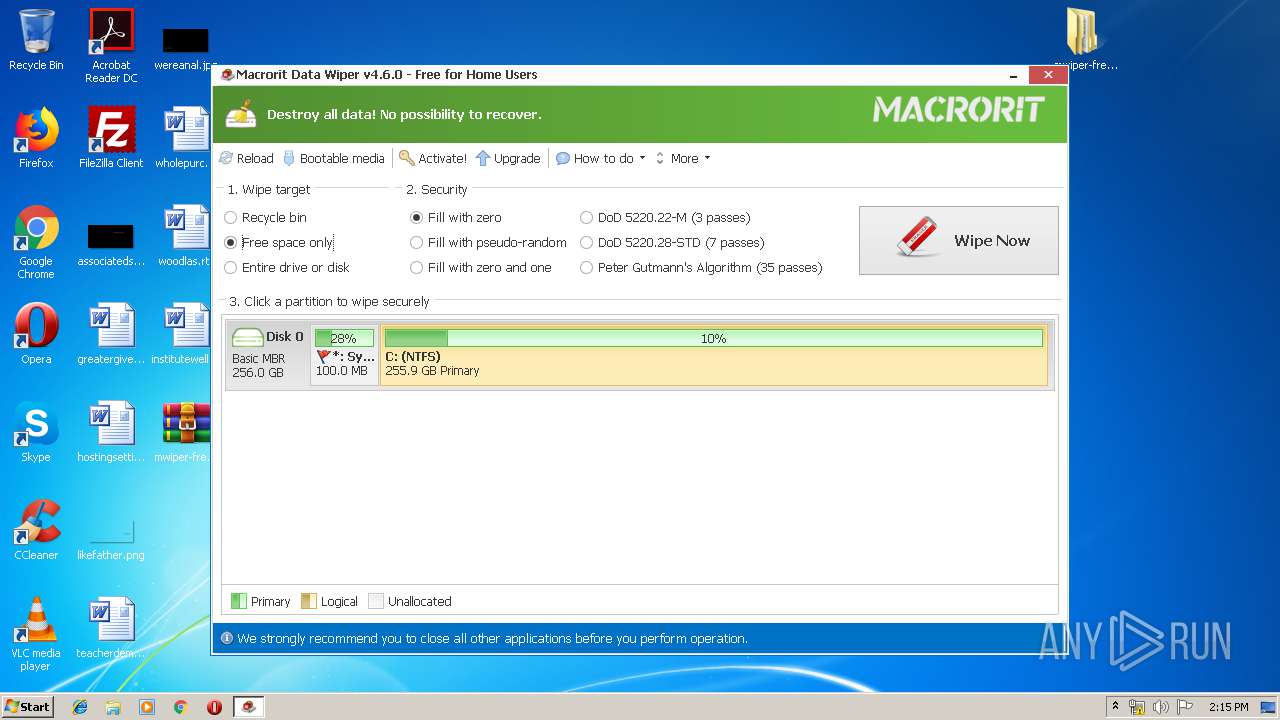Click the Start button

point(28,706)
